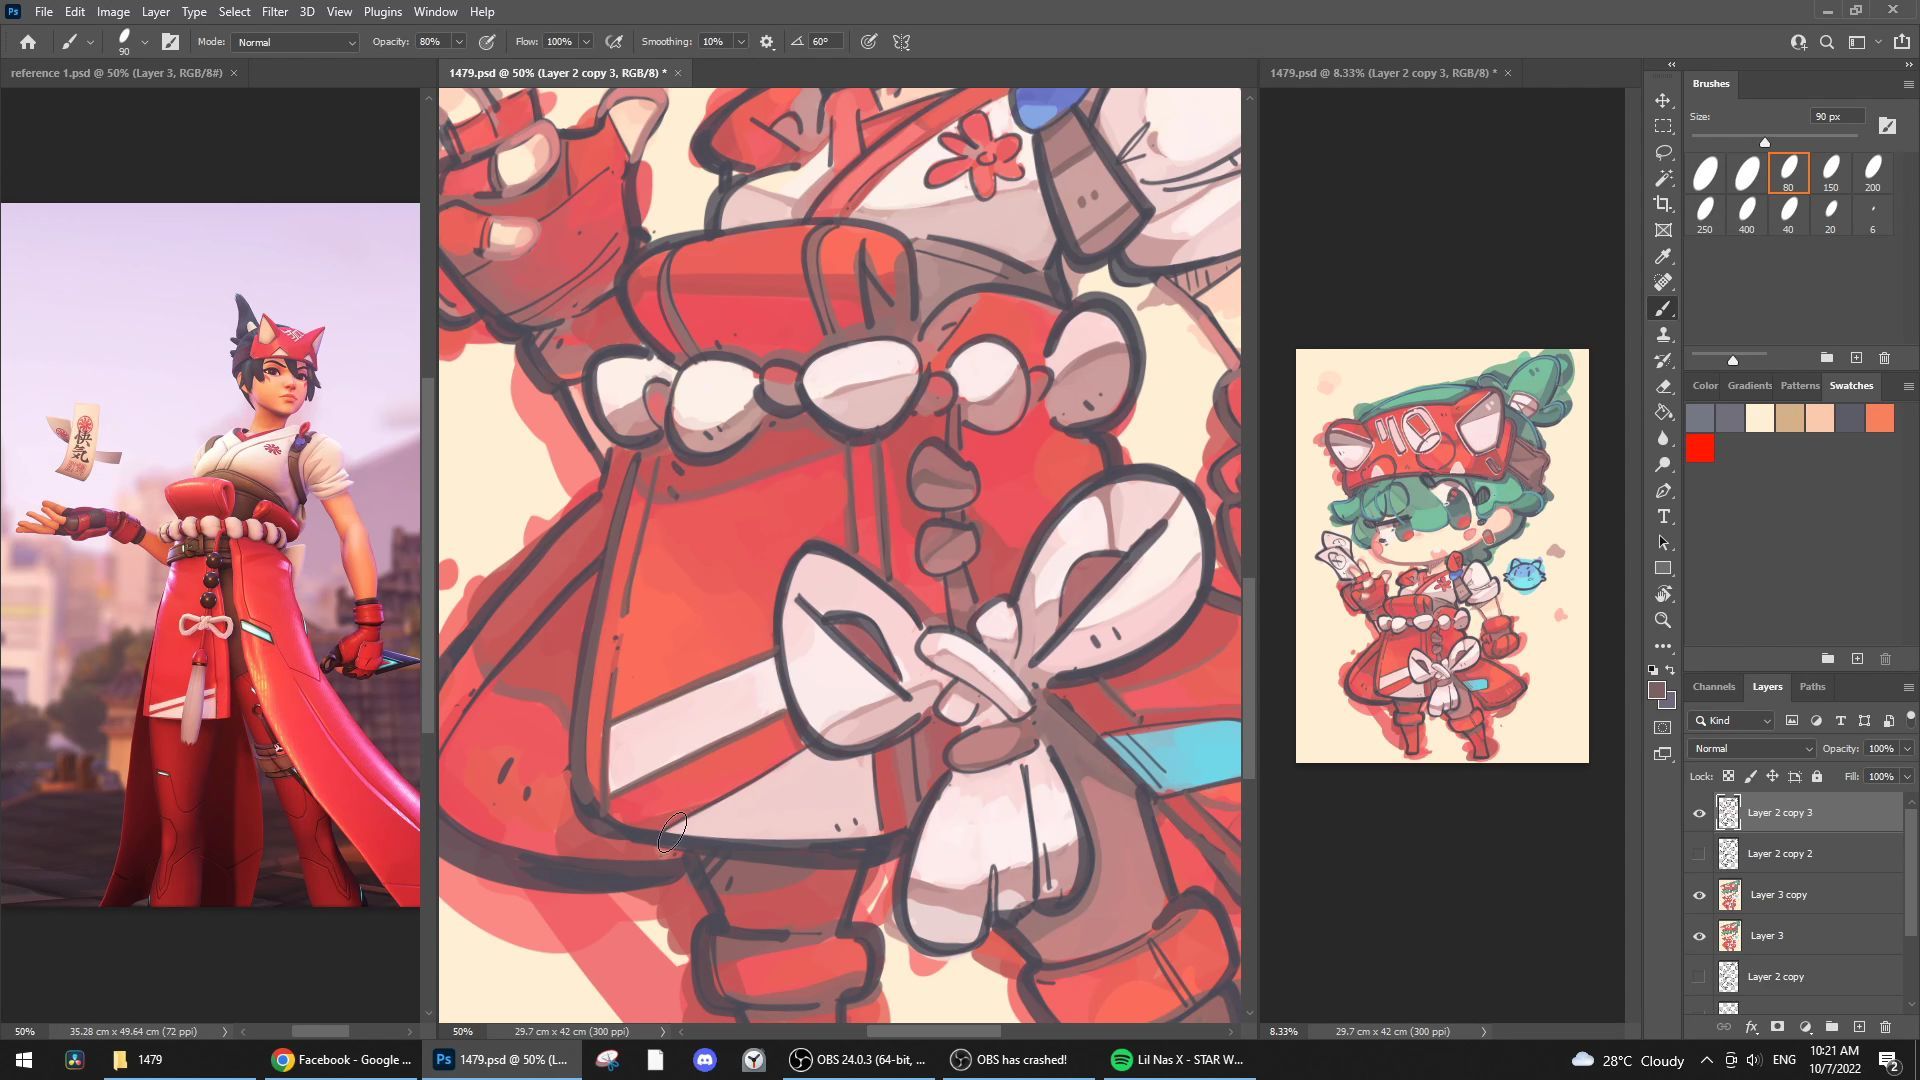Toggle airbrush-style build-up button
Screen dimensions: 1920x1080
[x=615, y=42]
